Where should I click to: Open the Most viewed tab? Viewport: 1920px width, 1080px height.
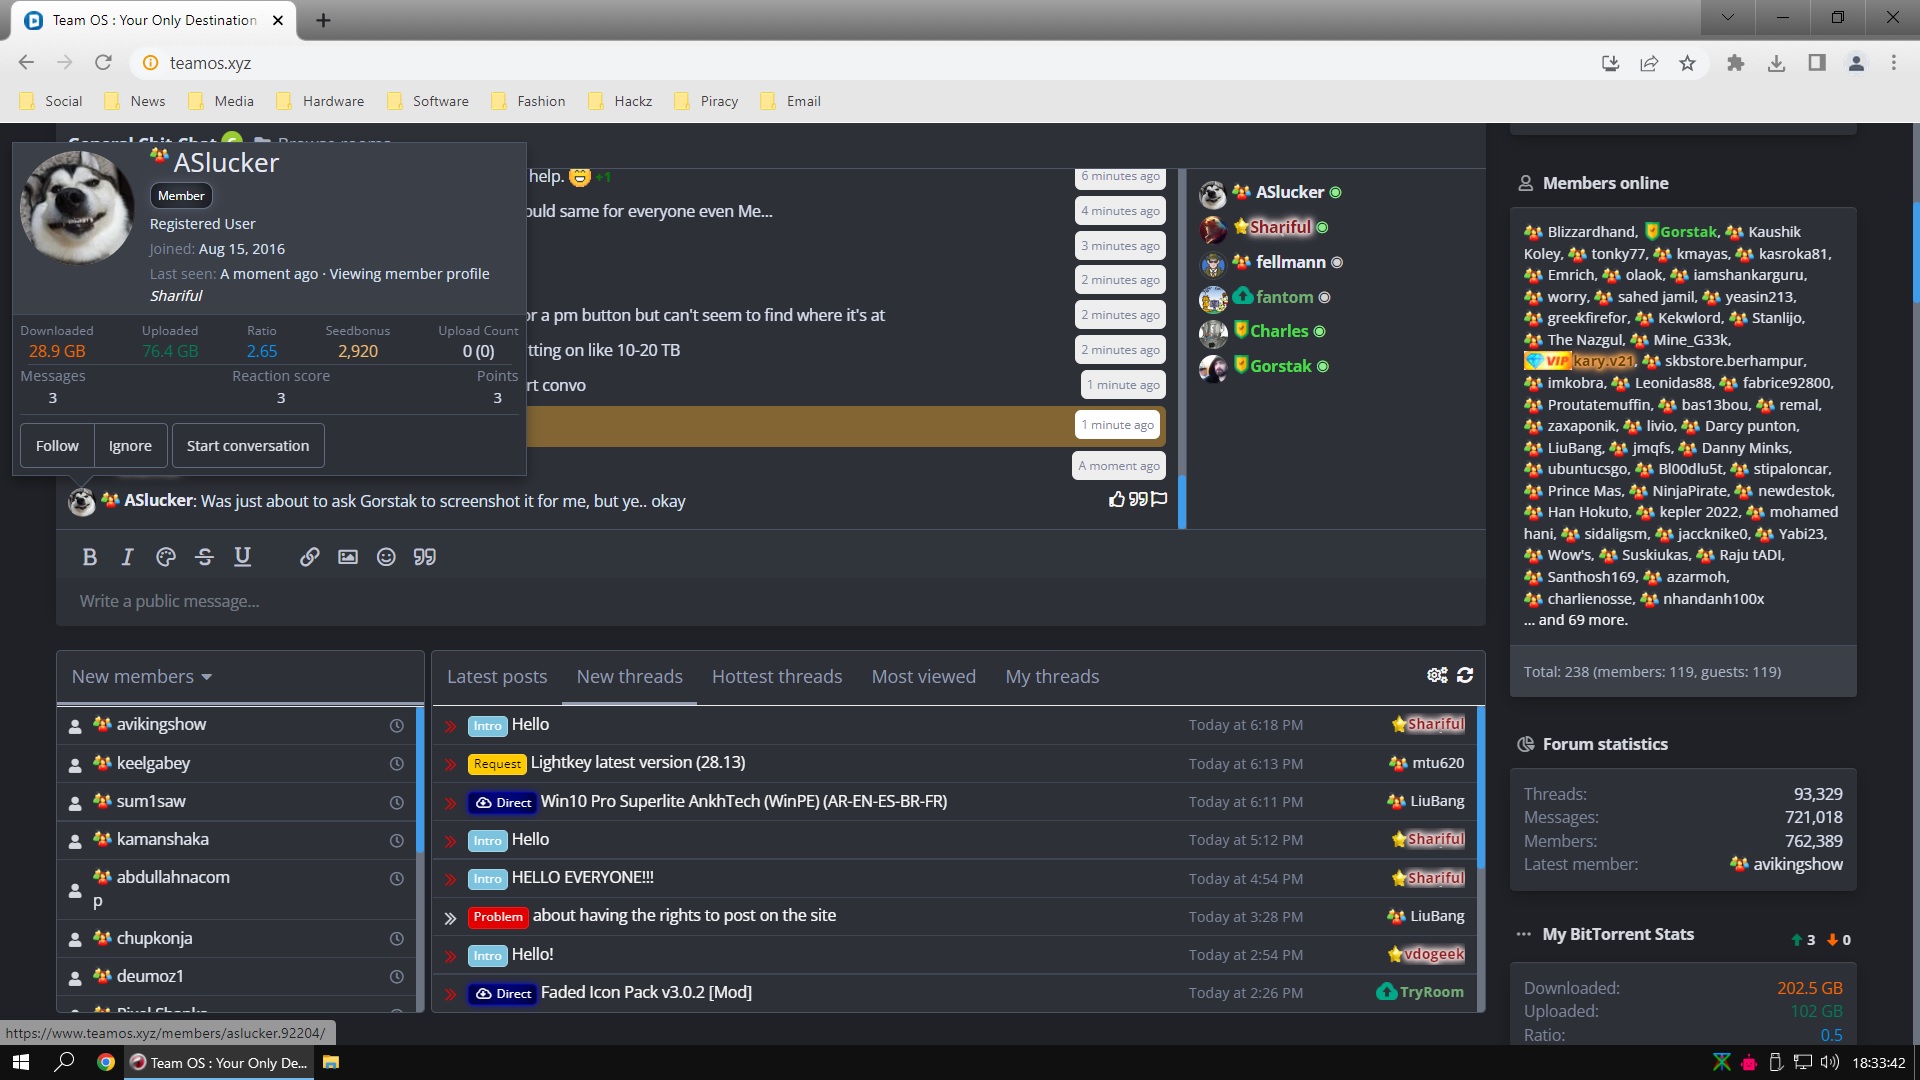click(923, 677)
